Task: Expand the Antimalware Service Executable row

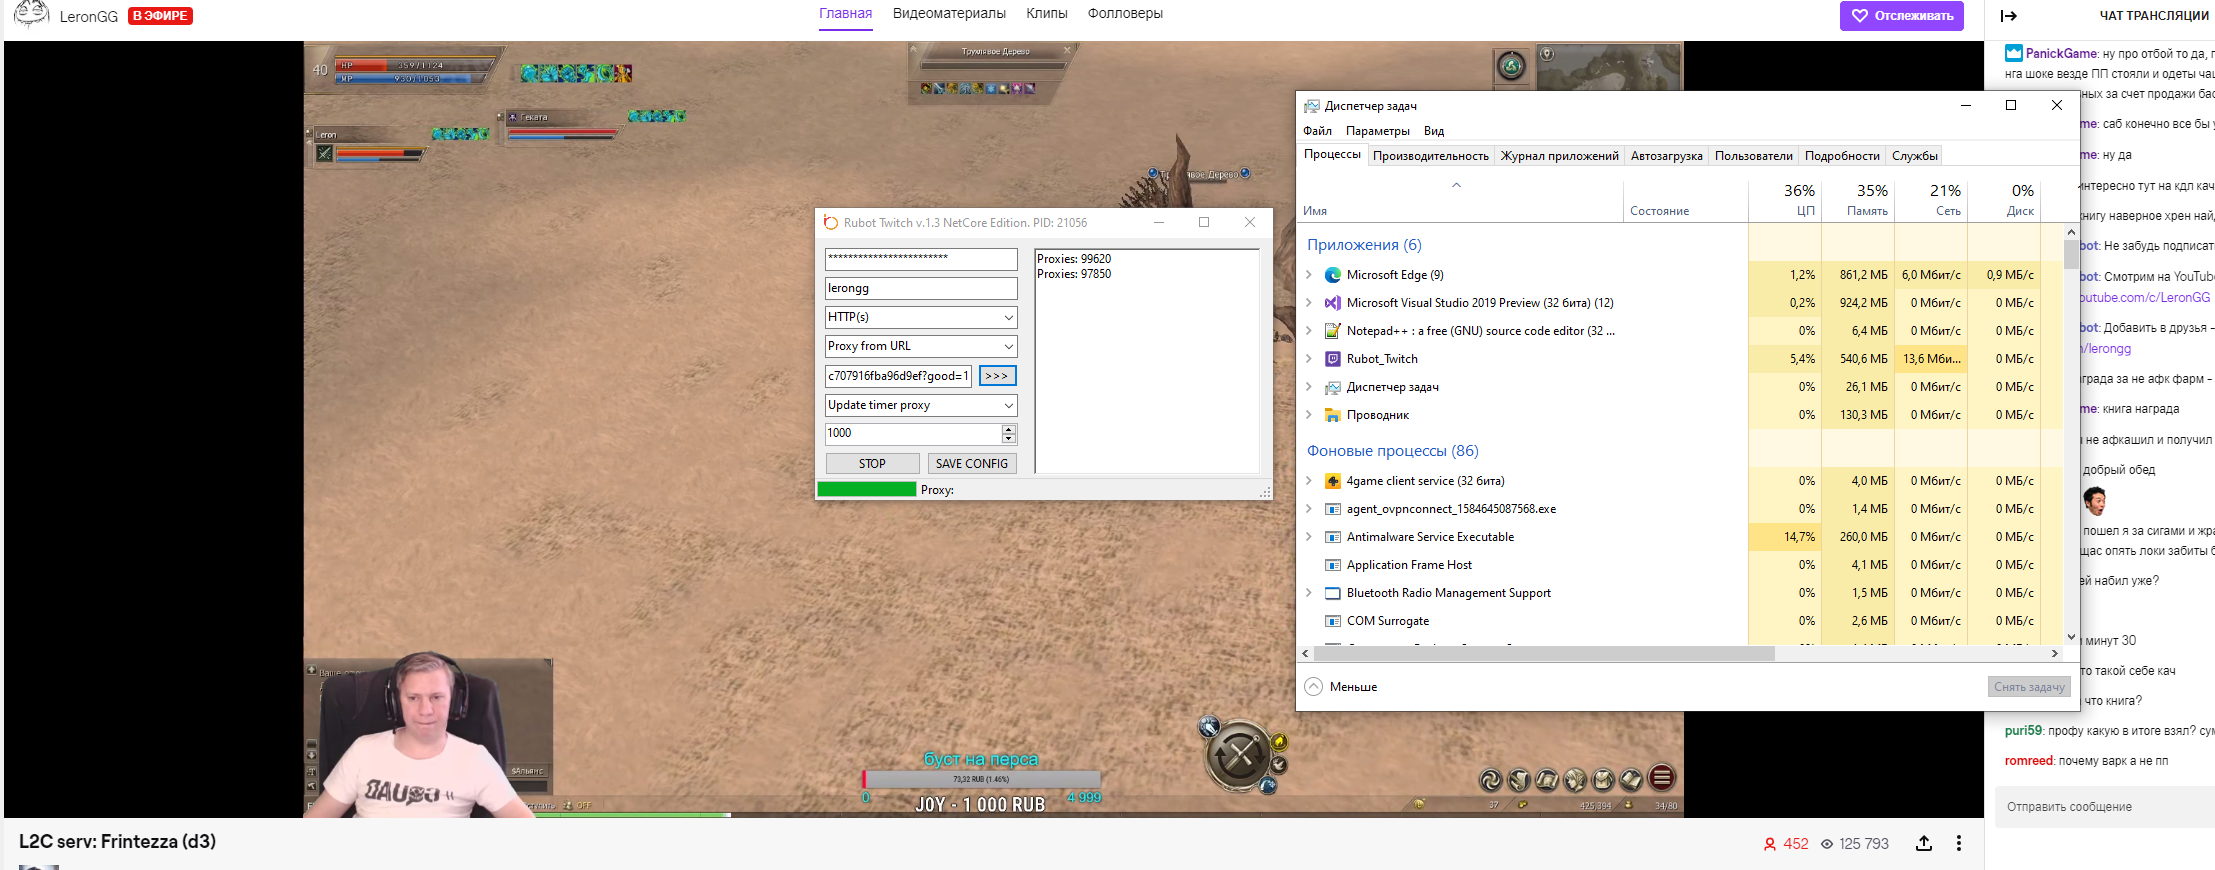Action: pyautogui.click(x=1309, y=537)
